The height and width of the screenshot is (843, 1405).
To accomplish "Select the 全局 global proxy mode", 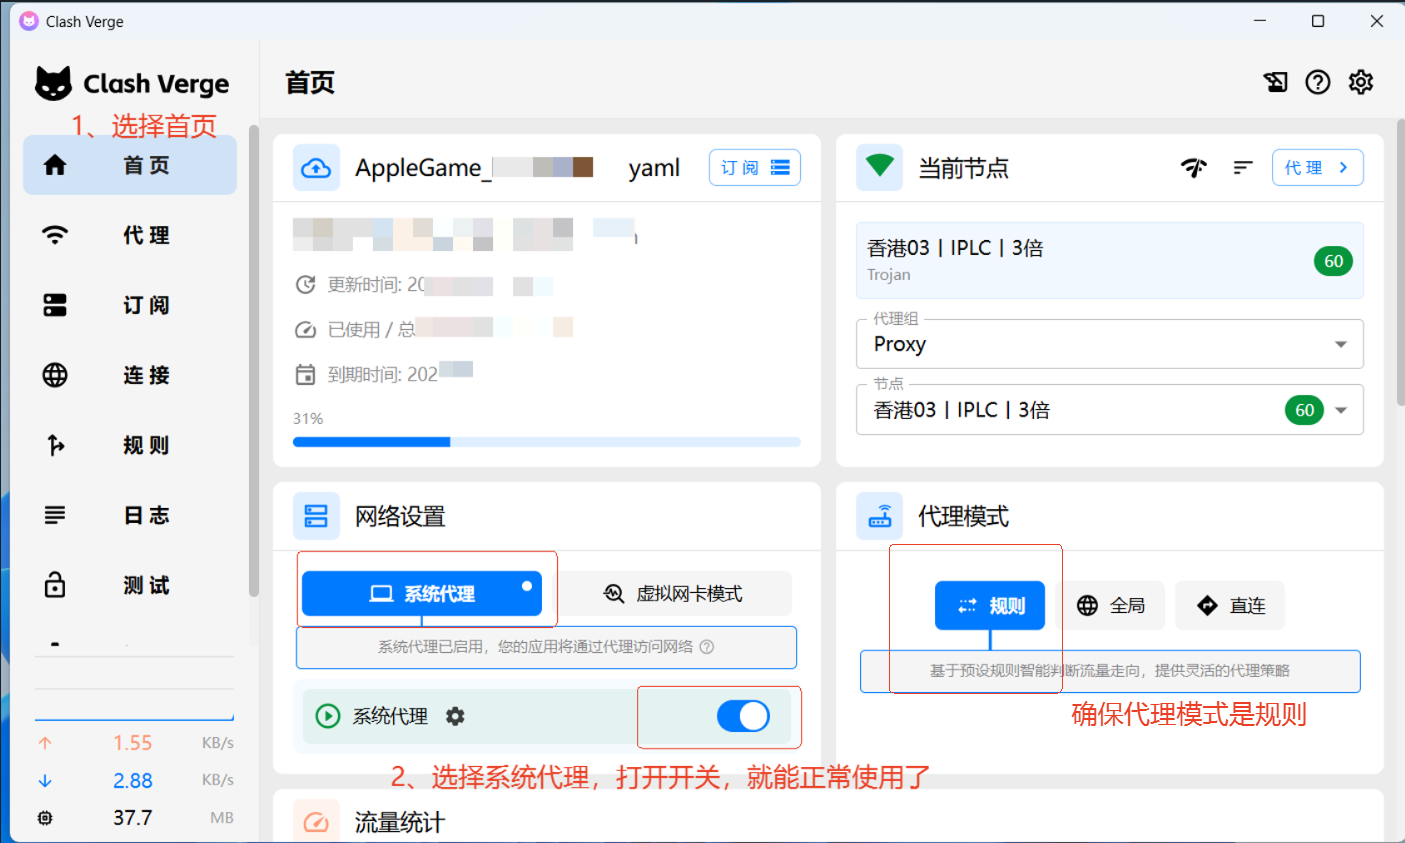I will (x=1110, y=606).
